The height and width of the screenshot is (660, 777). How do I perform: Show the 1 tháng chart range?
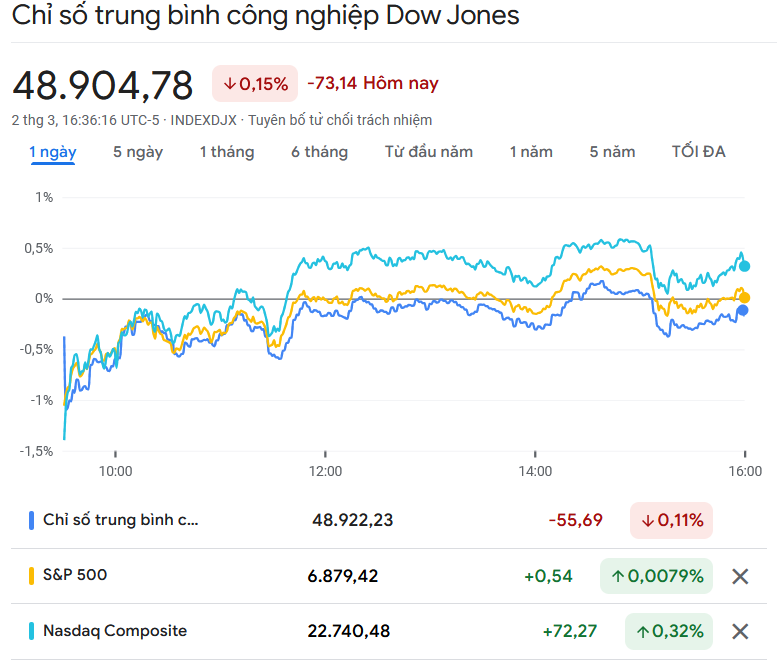point(227,152)
